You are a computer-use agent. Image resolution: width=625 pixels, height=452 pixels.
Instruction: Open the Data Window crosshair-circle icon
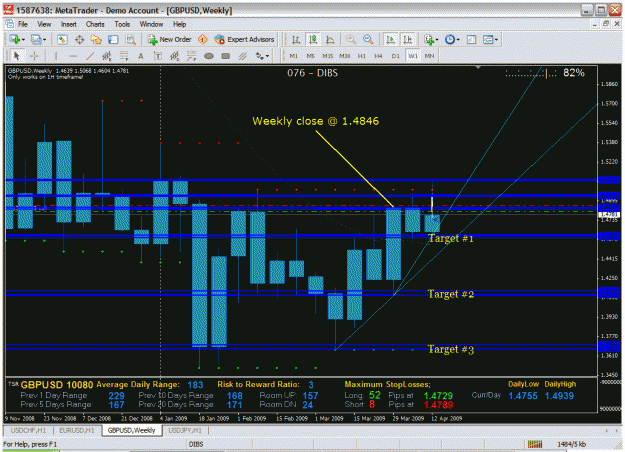[79, 39]
